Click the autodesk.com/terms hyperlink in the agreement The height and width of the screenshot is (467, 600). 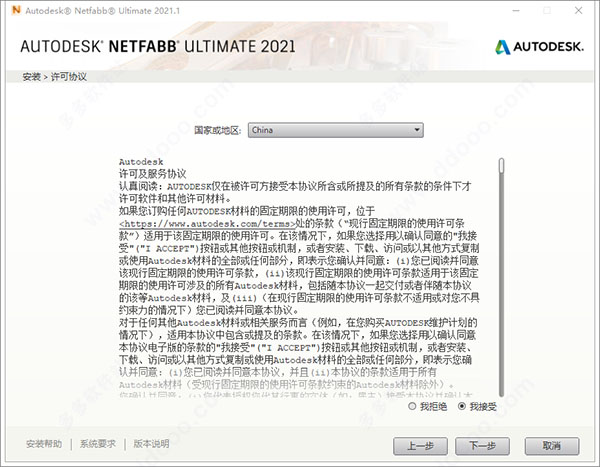pos(207,224)
